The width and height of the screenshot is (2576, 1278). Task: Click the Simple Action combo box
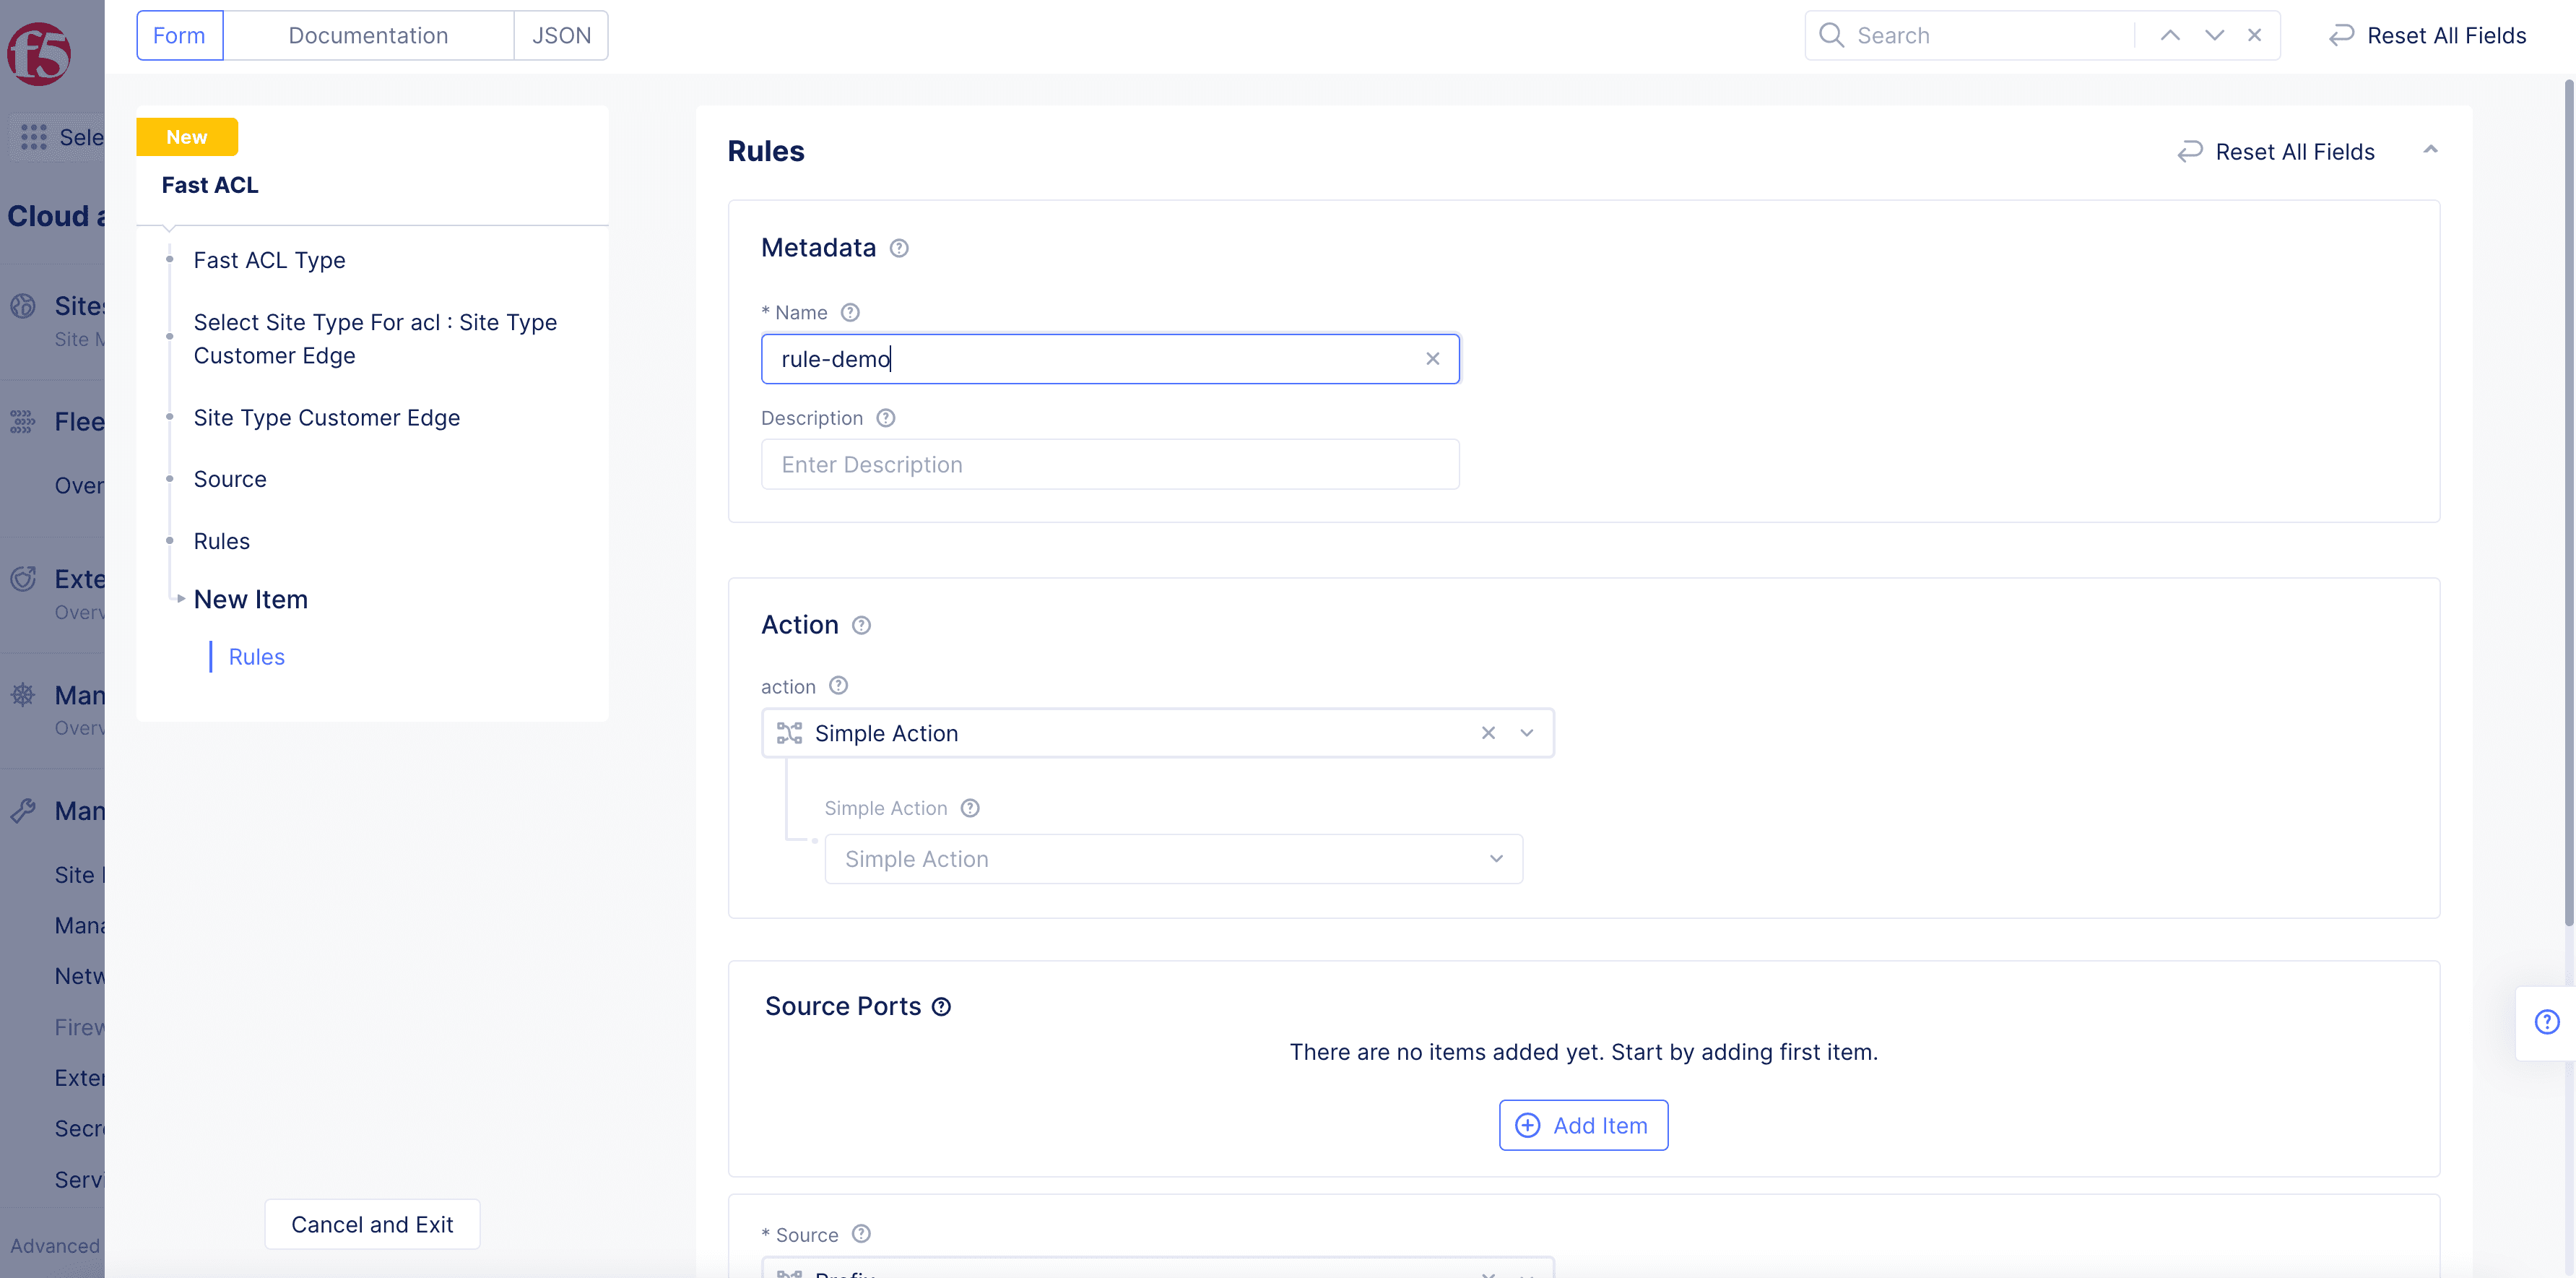[x=1157, y=733]
